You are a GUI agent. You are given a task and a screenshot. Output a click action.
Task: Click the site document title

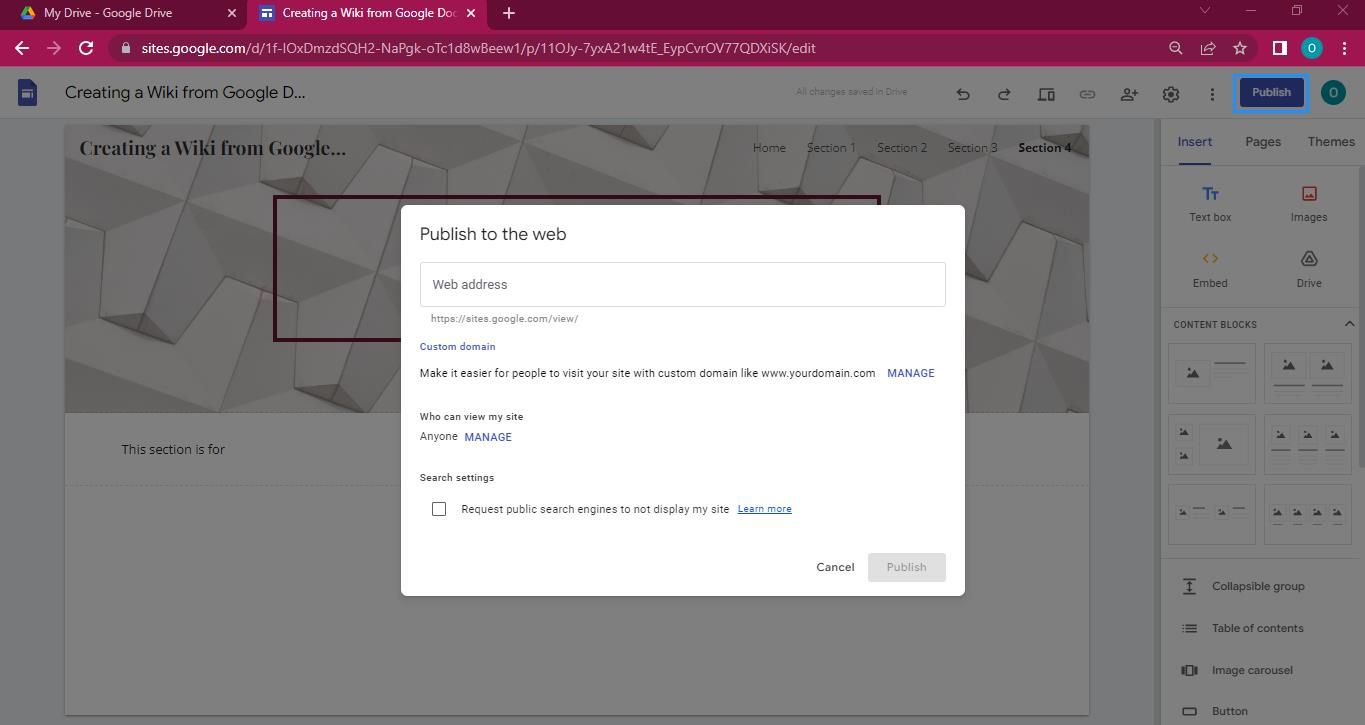point(185,93)
